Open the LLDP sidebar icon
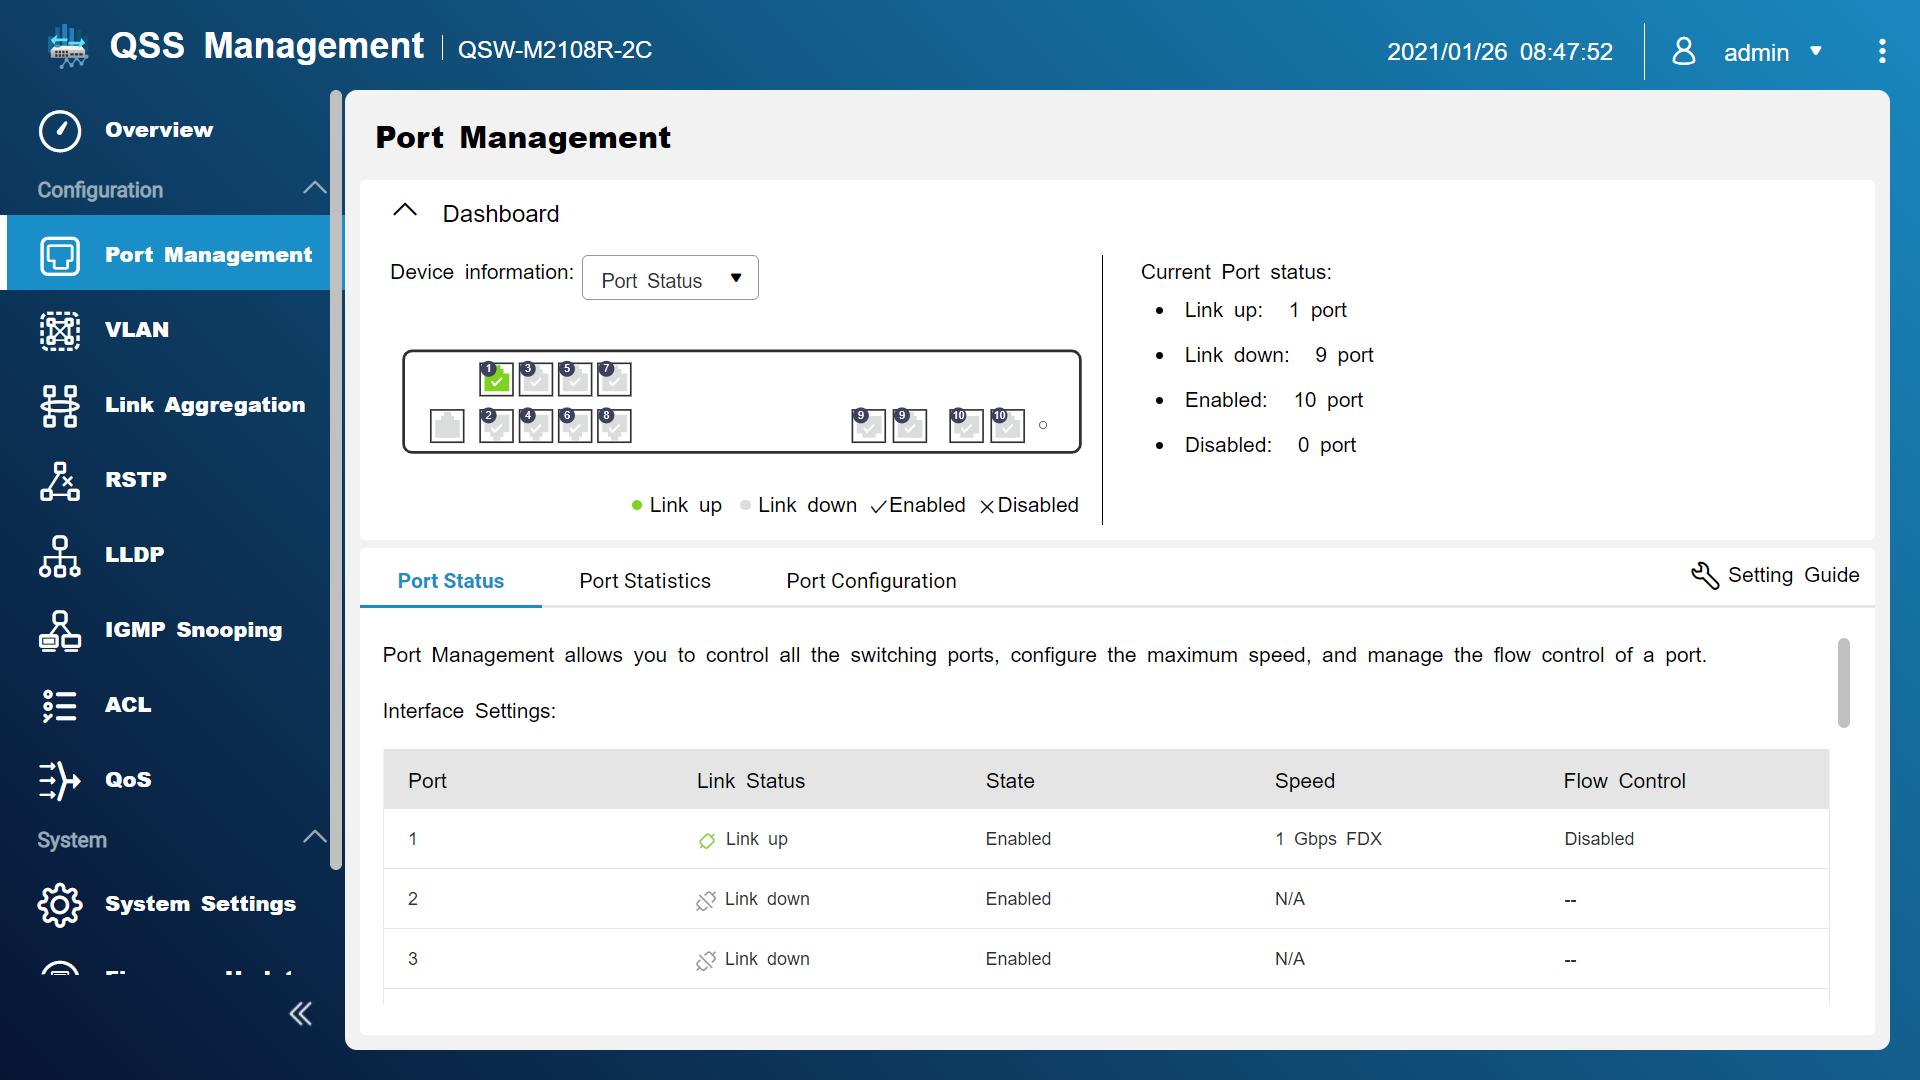The image size is (1920, 1080). [x=60, y=555]
